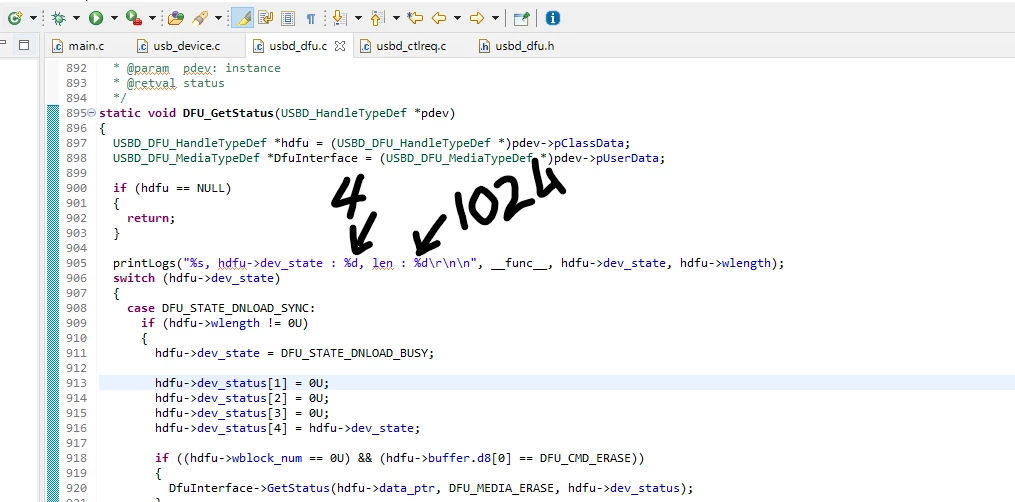The height and width of the screenshot is (502, 1015).
Task: Collapse DFU_GetStatus function fold marker at line 895
Action: (91, 113)
